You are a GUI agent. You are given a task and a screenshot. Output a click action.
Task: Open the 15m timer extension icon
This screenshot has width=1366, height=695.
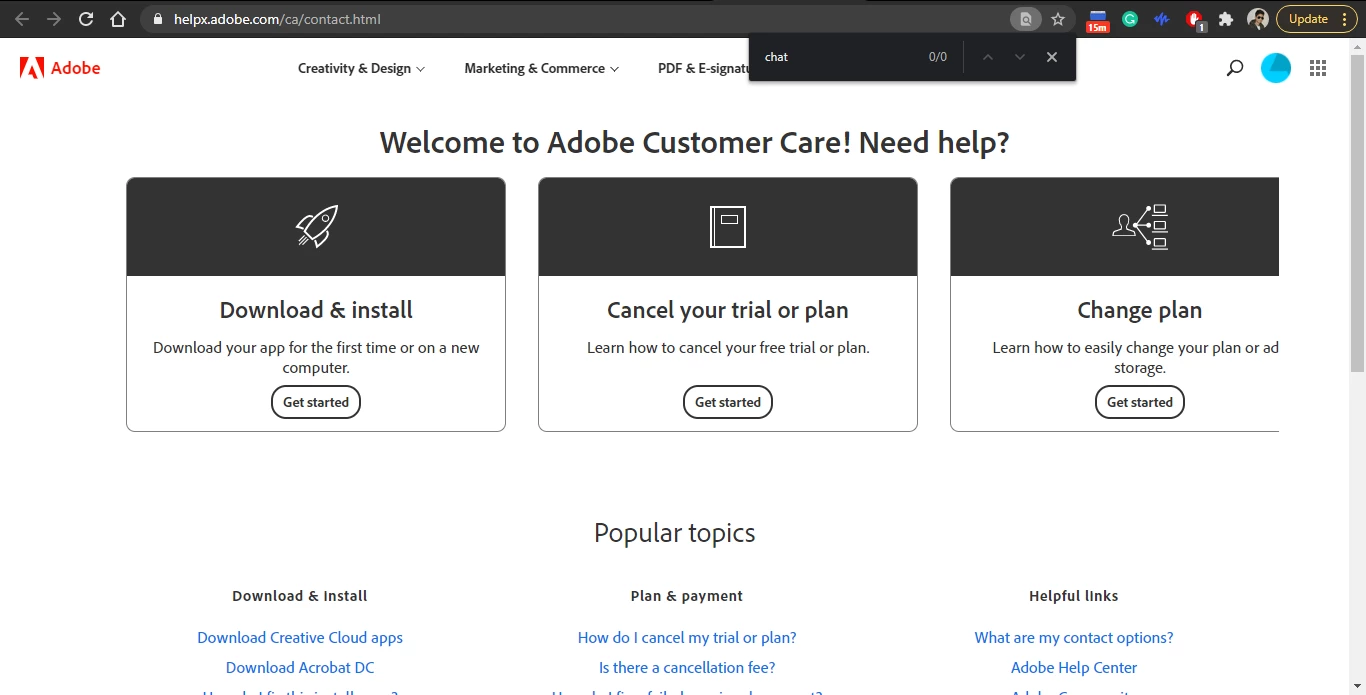pos(1098,20)
